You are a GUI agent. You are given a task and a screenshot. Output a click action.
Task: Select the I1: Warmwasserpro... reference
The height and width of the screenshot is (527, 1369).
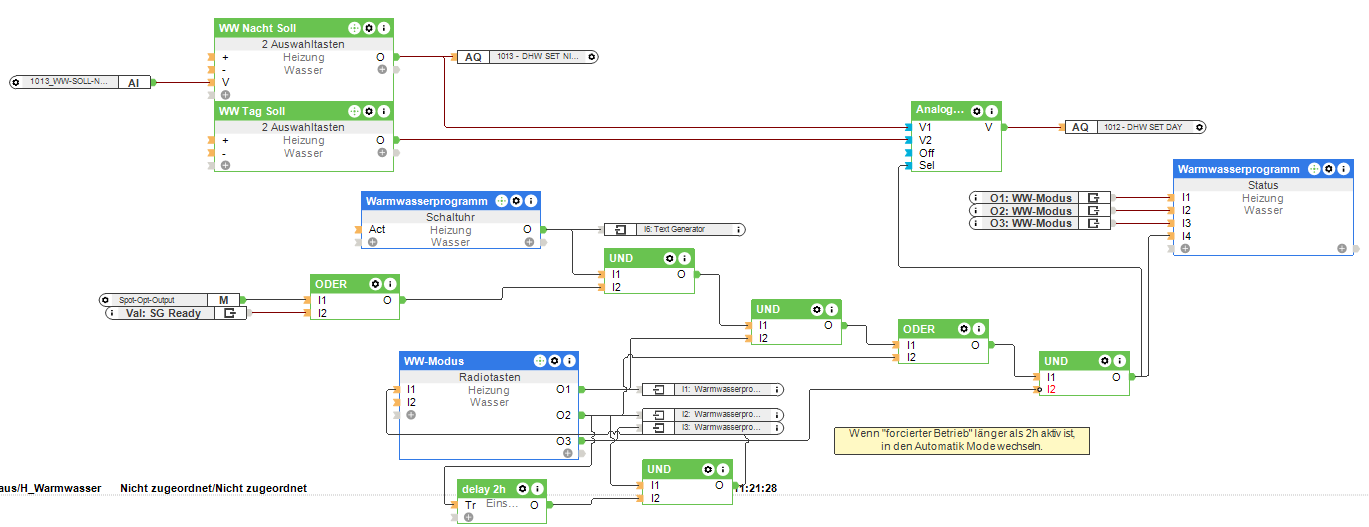pyautogui.click(x=712, y=389)
